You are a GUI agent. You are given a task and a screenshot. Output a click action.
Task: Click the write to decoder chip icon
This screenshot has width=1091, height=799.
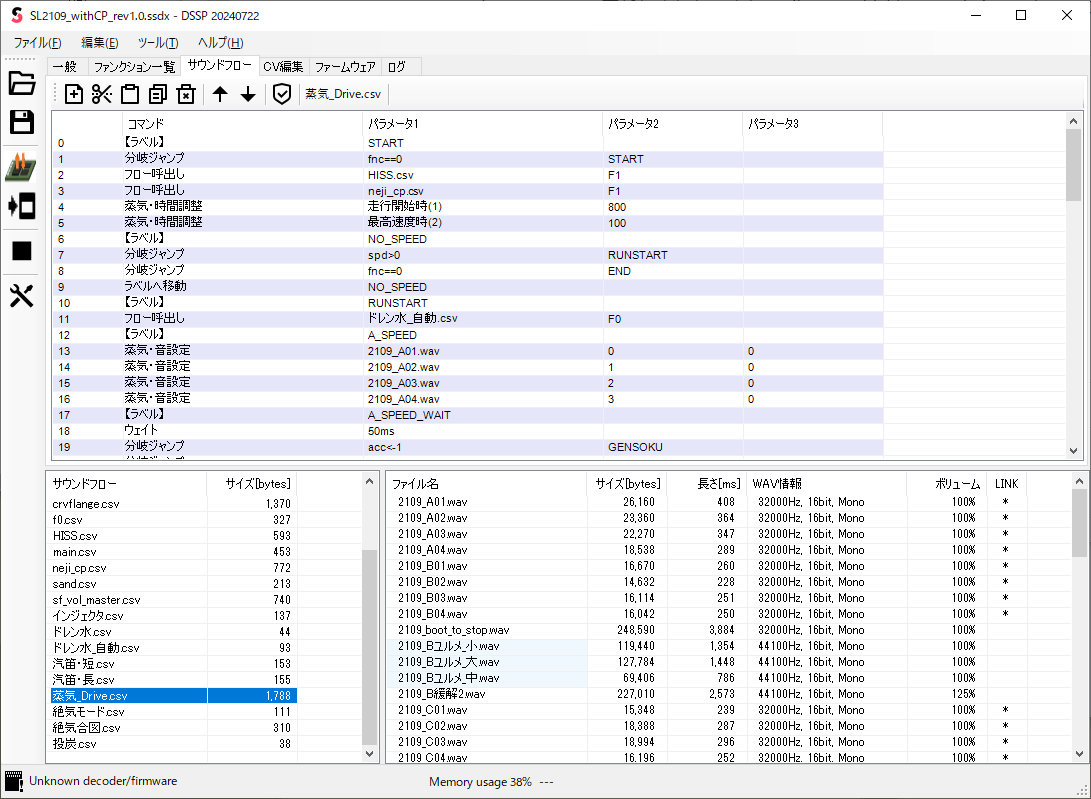[x=22, y=167]
